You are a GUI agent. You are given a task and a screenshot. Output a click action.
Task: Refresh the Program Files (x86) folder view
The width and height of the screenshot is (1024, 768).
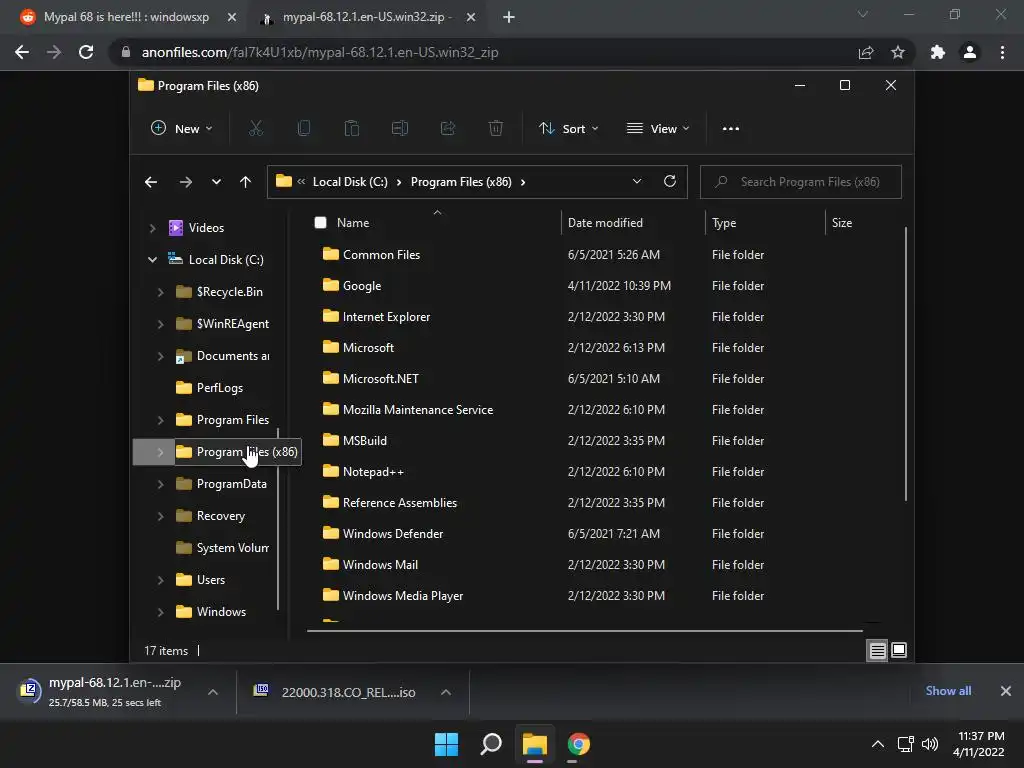click(669, 182)
